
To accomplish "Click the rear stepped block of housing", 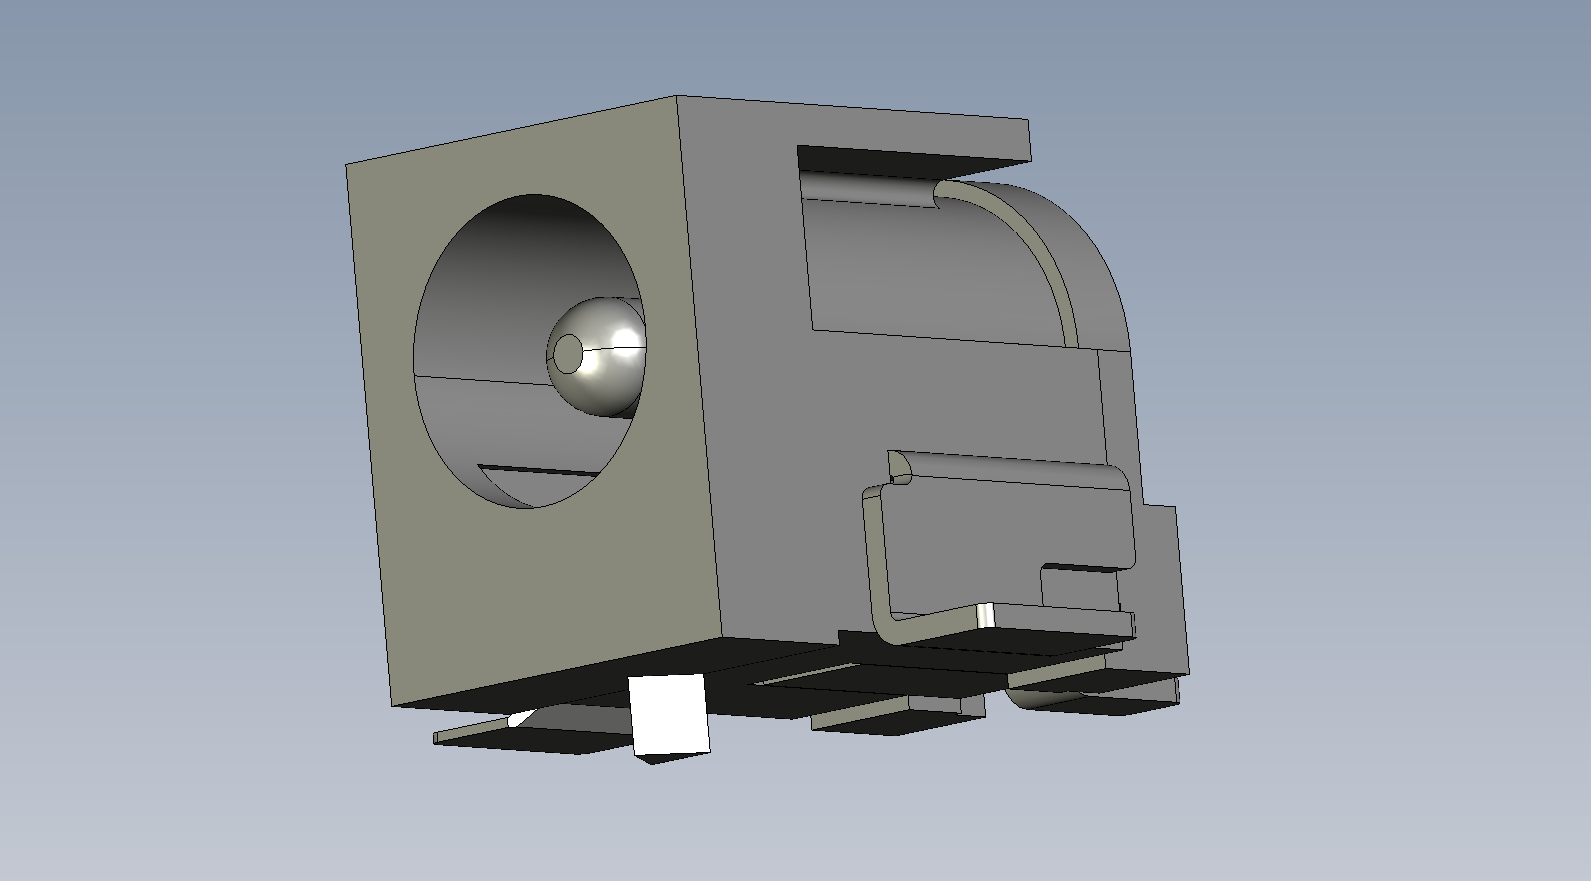I will pos(1160,590).
